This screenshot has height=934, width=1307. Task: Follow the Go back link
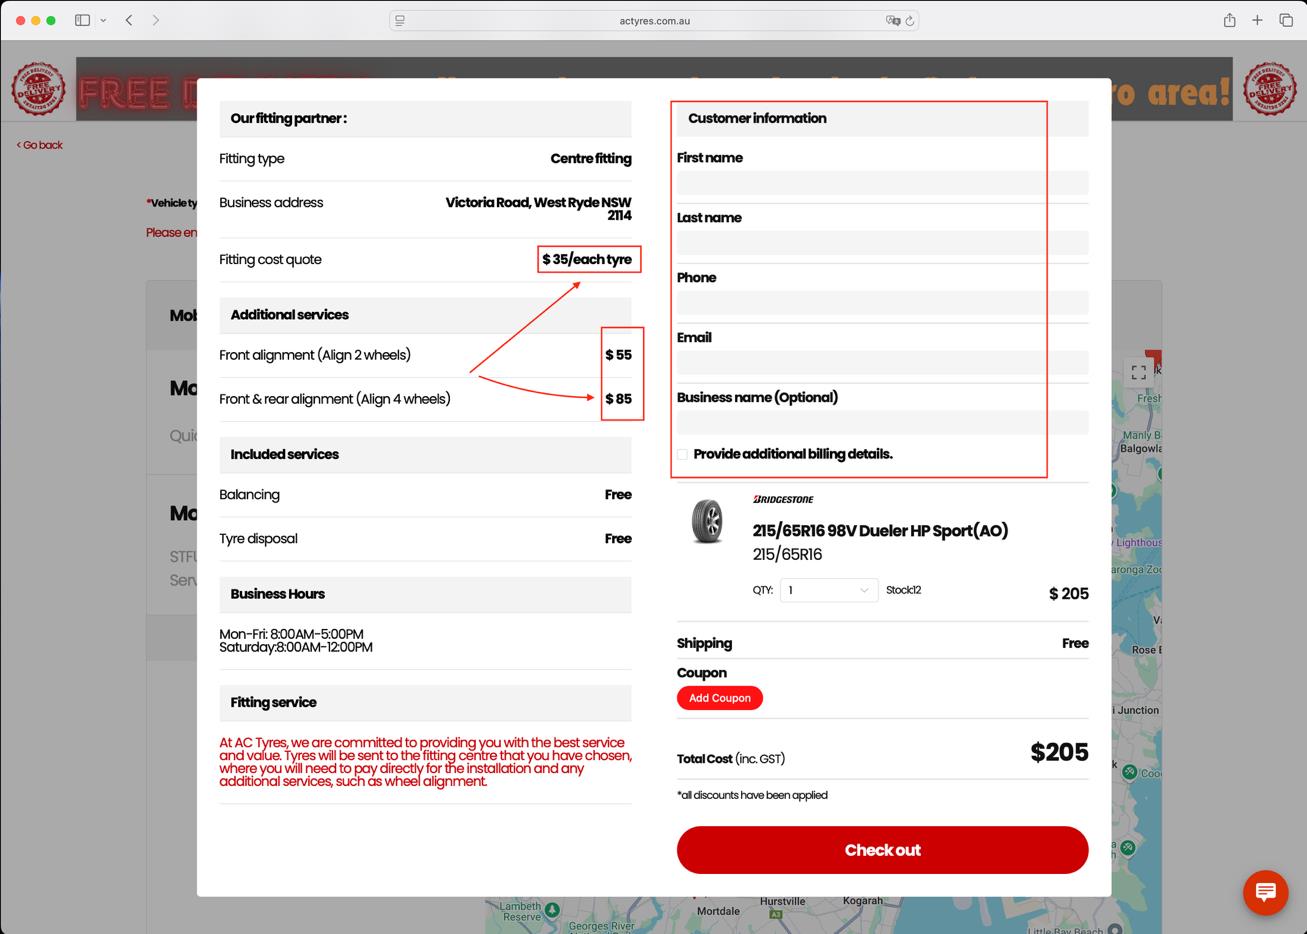point(40,145)
